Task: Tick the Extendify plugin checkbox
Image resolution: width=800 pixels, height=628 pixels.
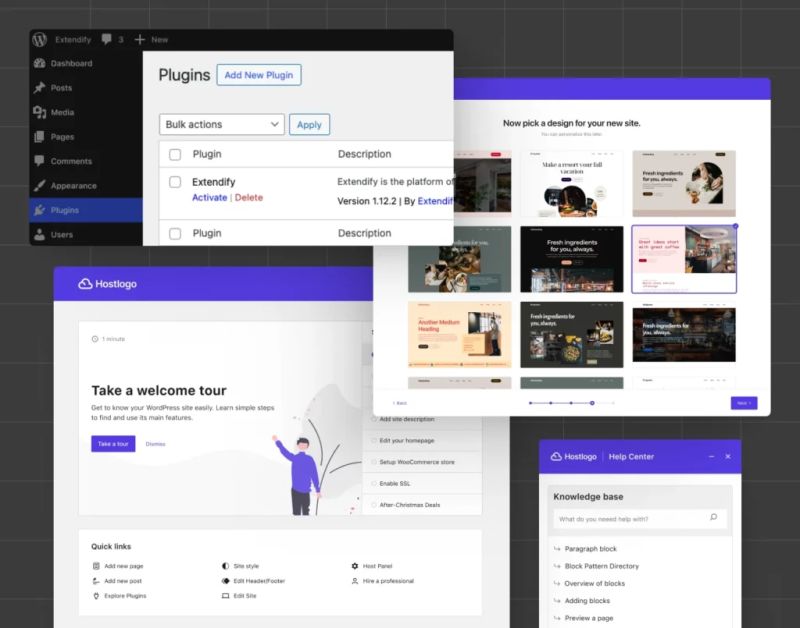Action: (x=175, y=182)
